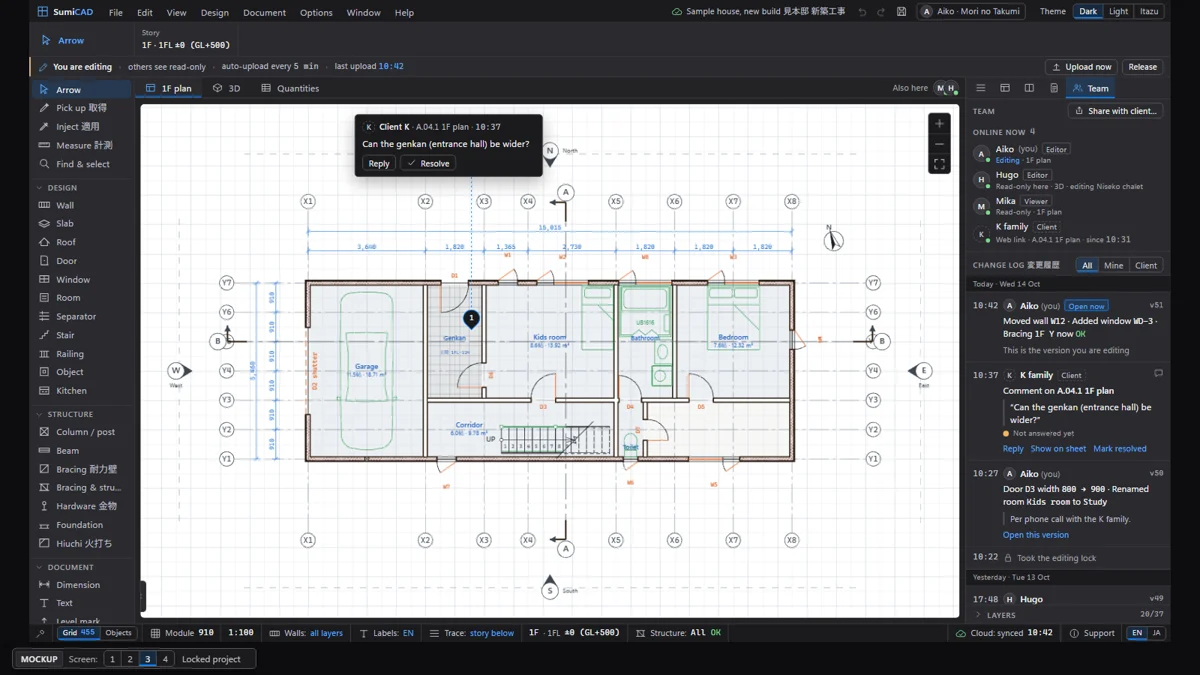
Task: Switch theme to Light
Action: tap(1118, 12)
